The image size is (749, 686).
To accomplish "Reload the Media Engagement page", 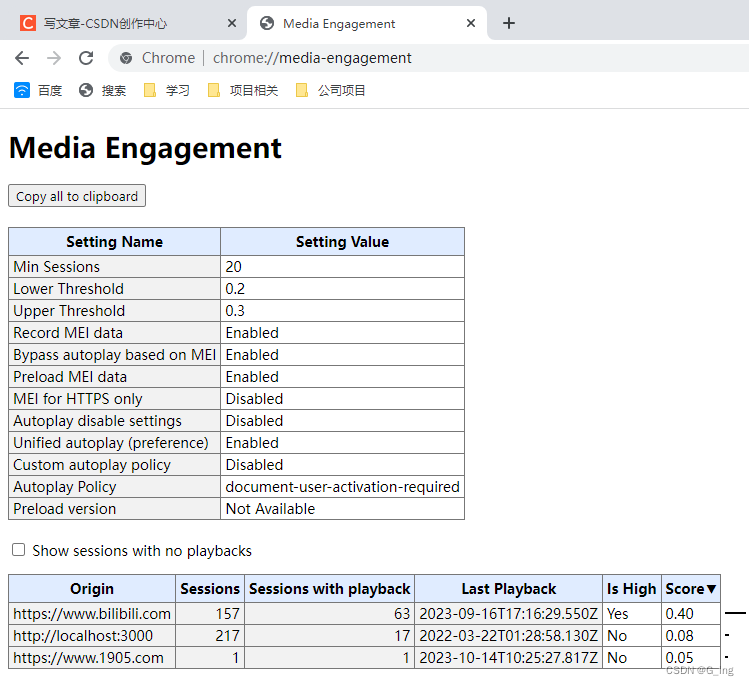I will point(86,58).
